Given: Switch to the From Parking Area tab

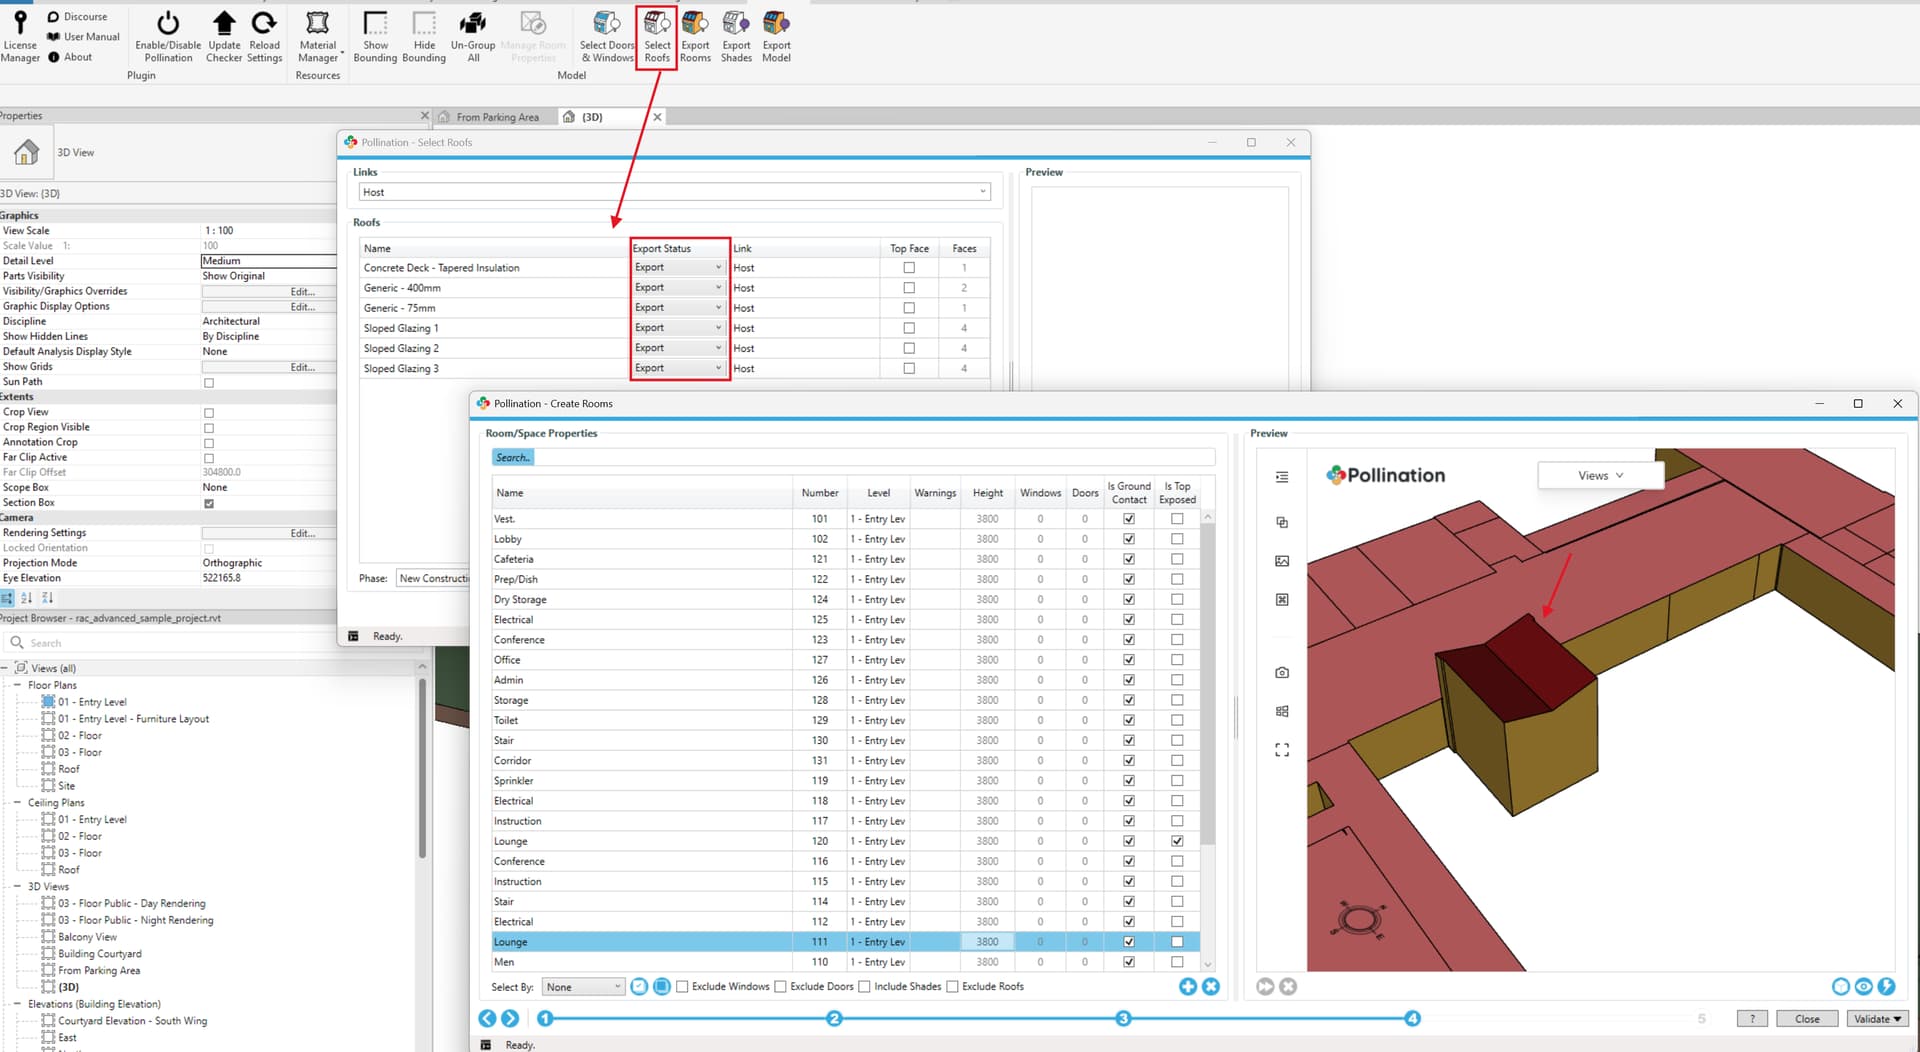Looking at the screenshot, I should coord(497,117).
